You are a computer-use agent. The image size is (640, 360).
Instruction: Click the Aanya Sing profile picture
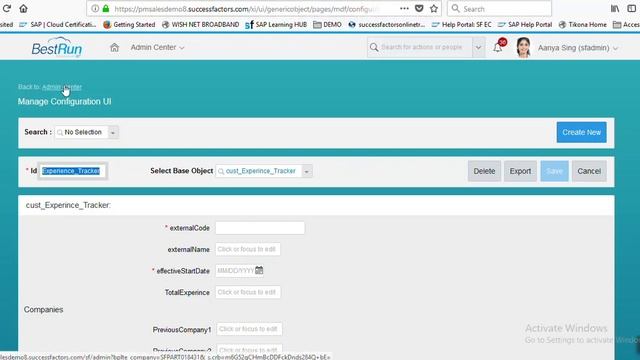[523, 47]
